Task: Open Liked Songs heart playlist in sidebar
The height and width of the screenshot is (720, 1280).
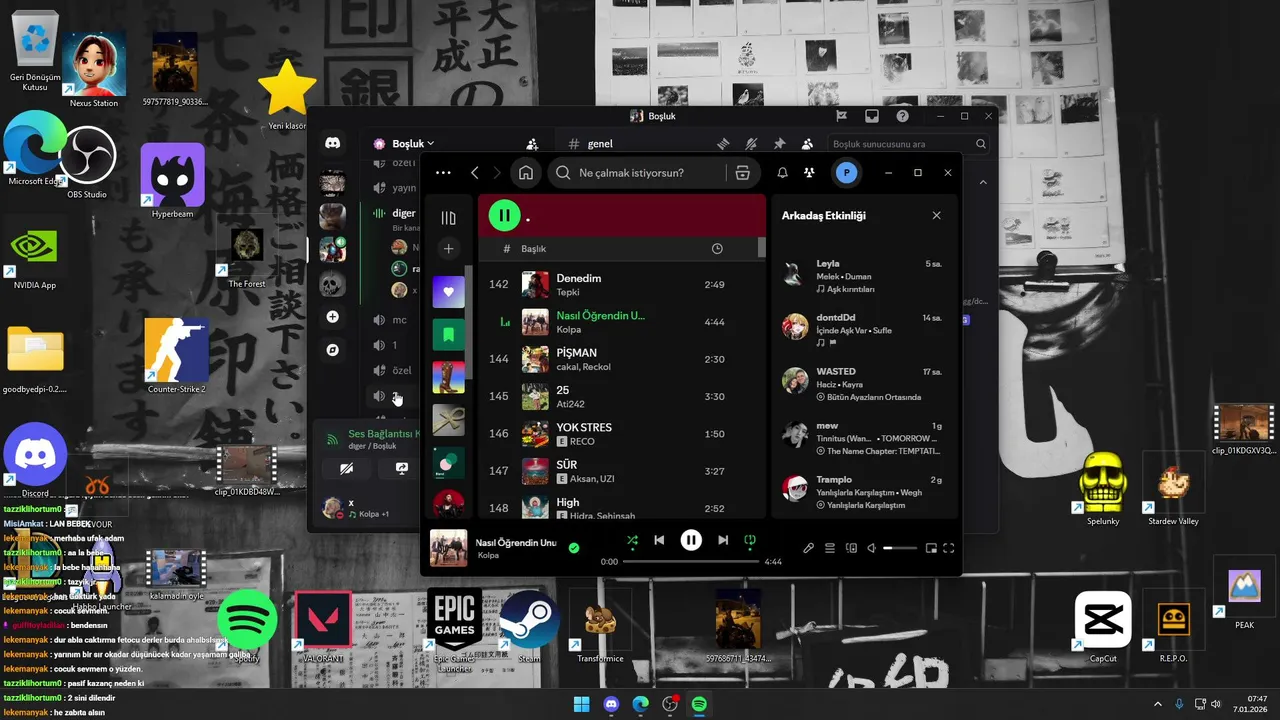Action: 448,292
